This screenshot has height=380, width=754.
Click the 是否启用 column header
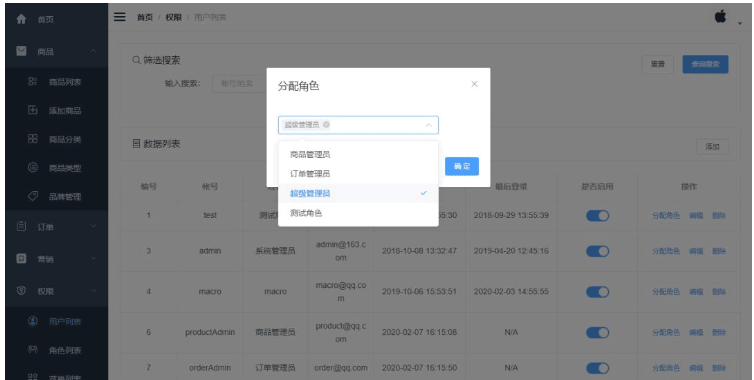597,187
